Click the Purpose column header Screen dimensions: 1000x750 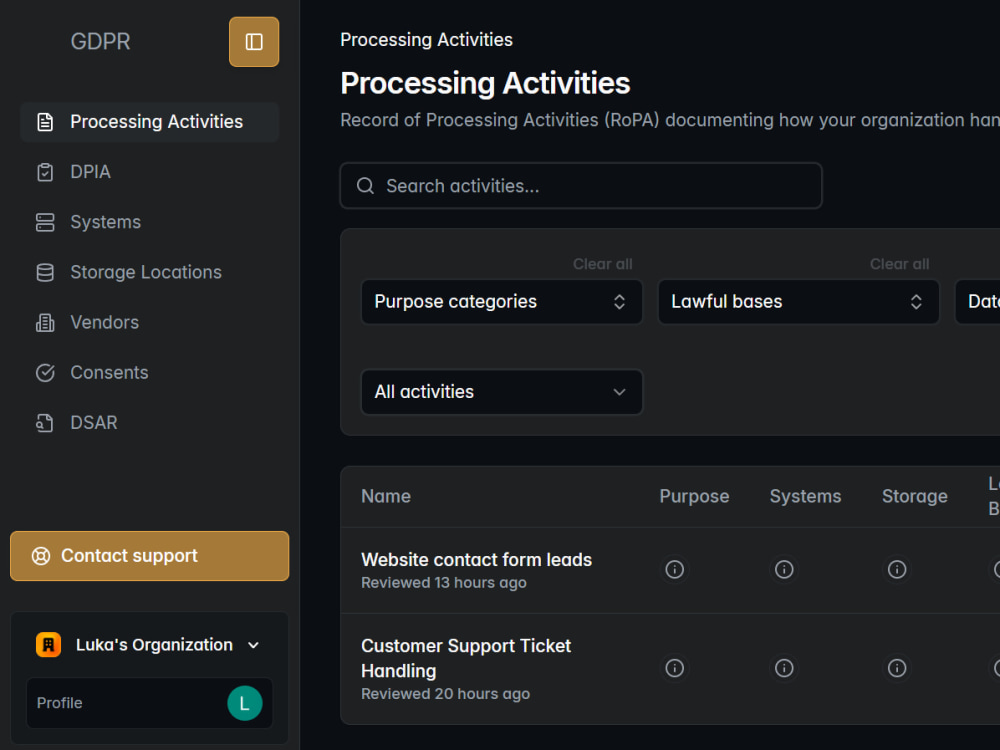694,496
